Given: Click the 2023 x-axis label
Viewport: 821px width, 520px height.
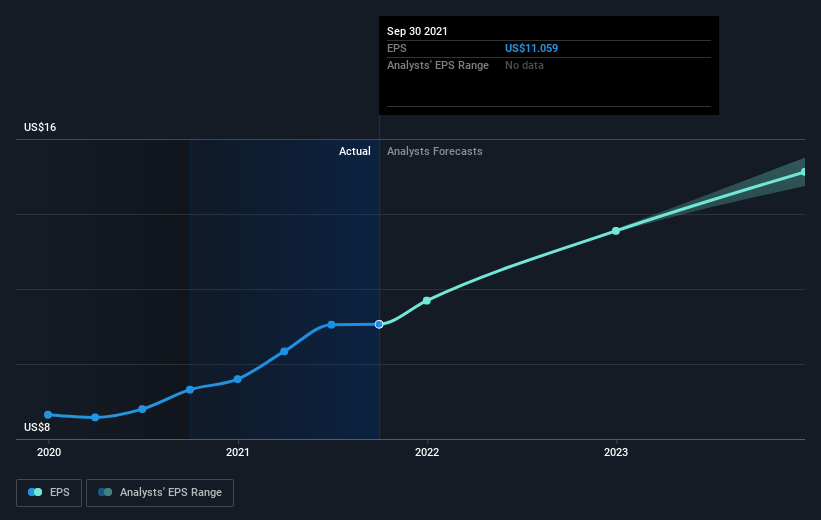Looking at the screenshot, I should tap(616, 452).
